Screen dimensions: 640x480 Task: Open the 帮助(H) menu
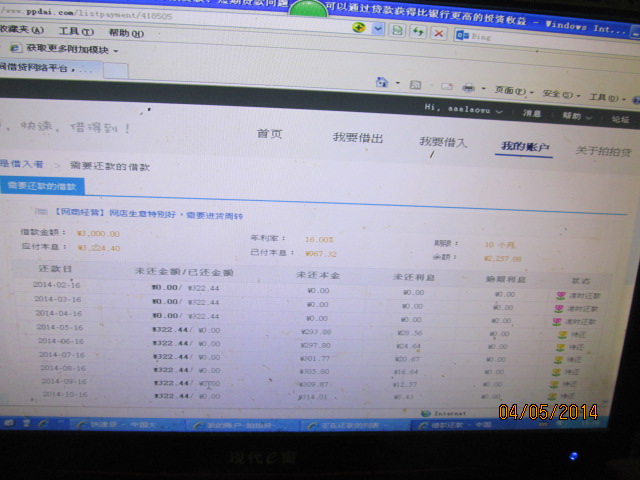pos(126,33)
